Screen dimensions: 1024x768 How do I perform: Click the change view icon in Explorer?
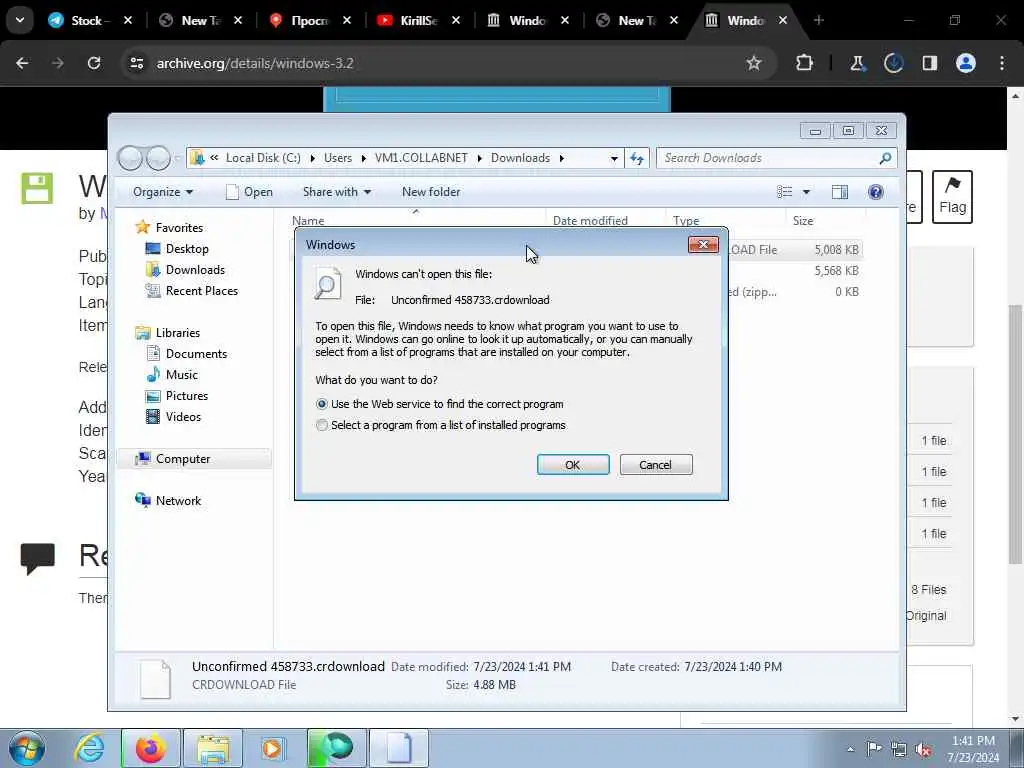784,191
